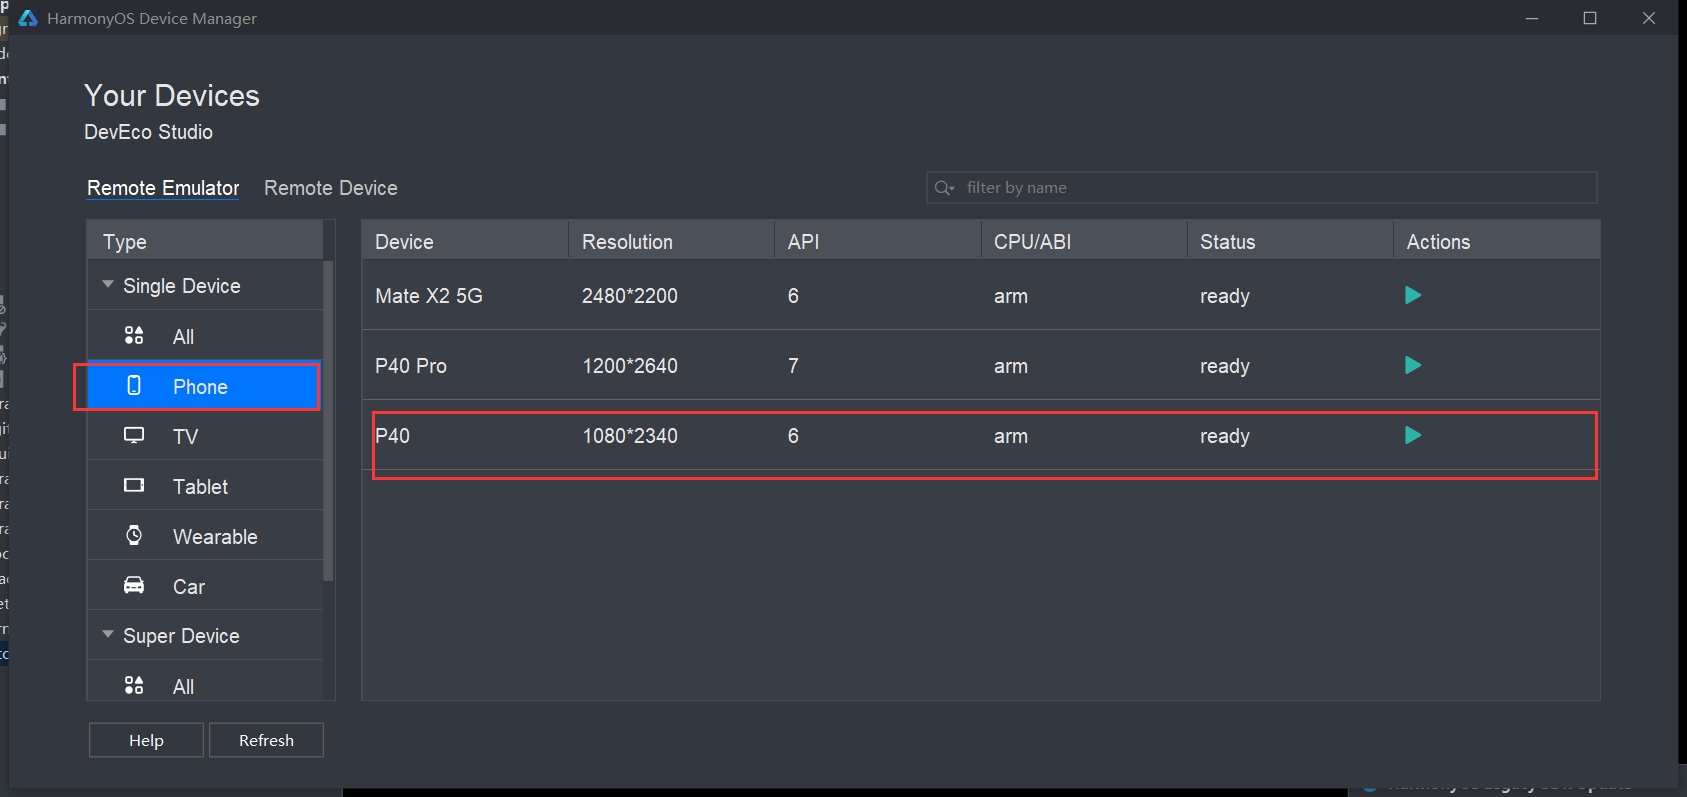Click the API value 7 cell

tap(793, 366)
